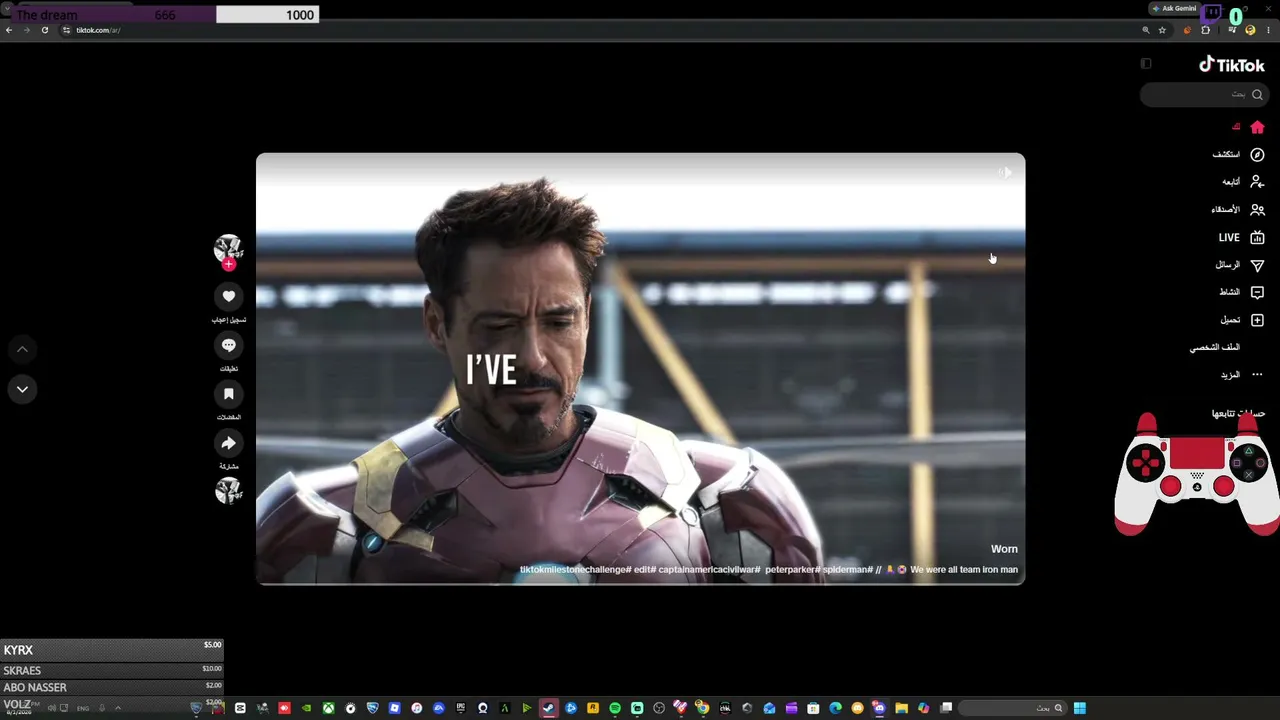Screen dimensions: 1280x720
Task: Collapse the TikTok sidebar panel
Action: pos(1146,64)
